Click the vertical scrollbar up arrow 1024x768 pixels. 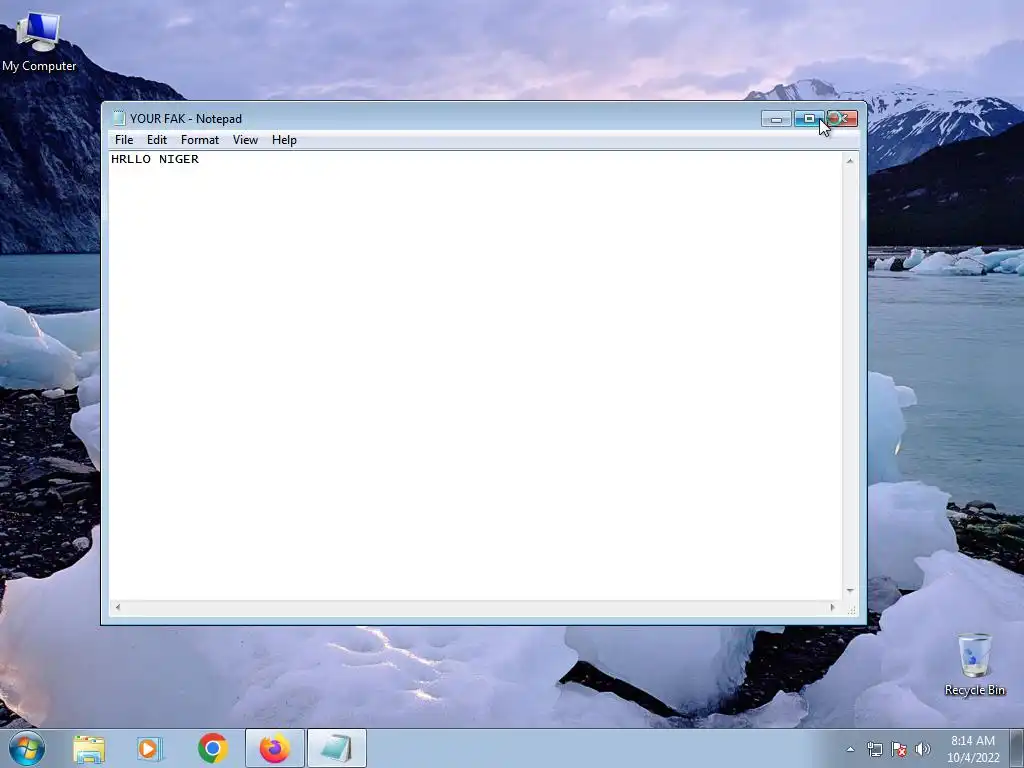(850, 160)
